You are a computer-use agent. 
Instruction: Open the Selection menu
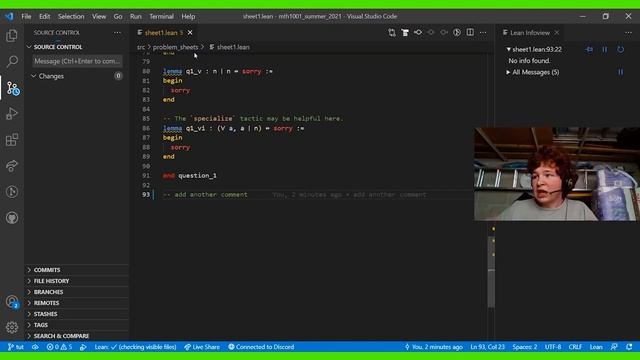click(71, 16)
